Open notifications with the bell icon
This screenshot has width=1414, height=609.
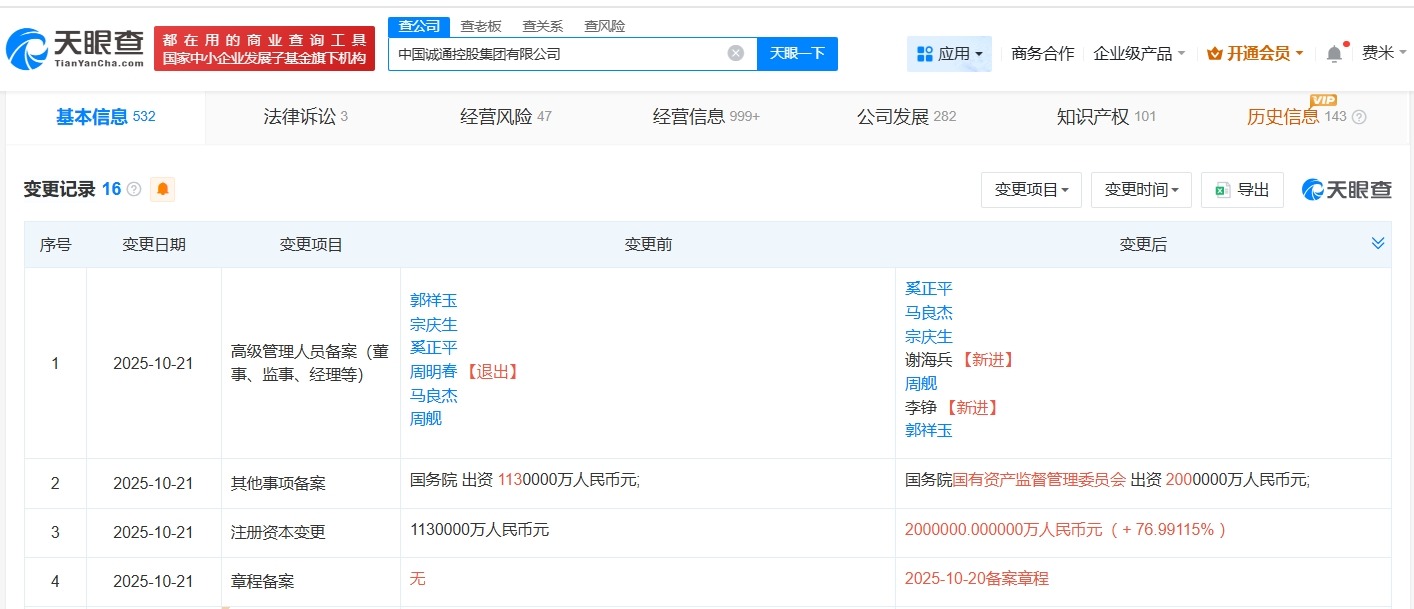click(1334, 52)
